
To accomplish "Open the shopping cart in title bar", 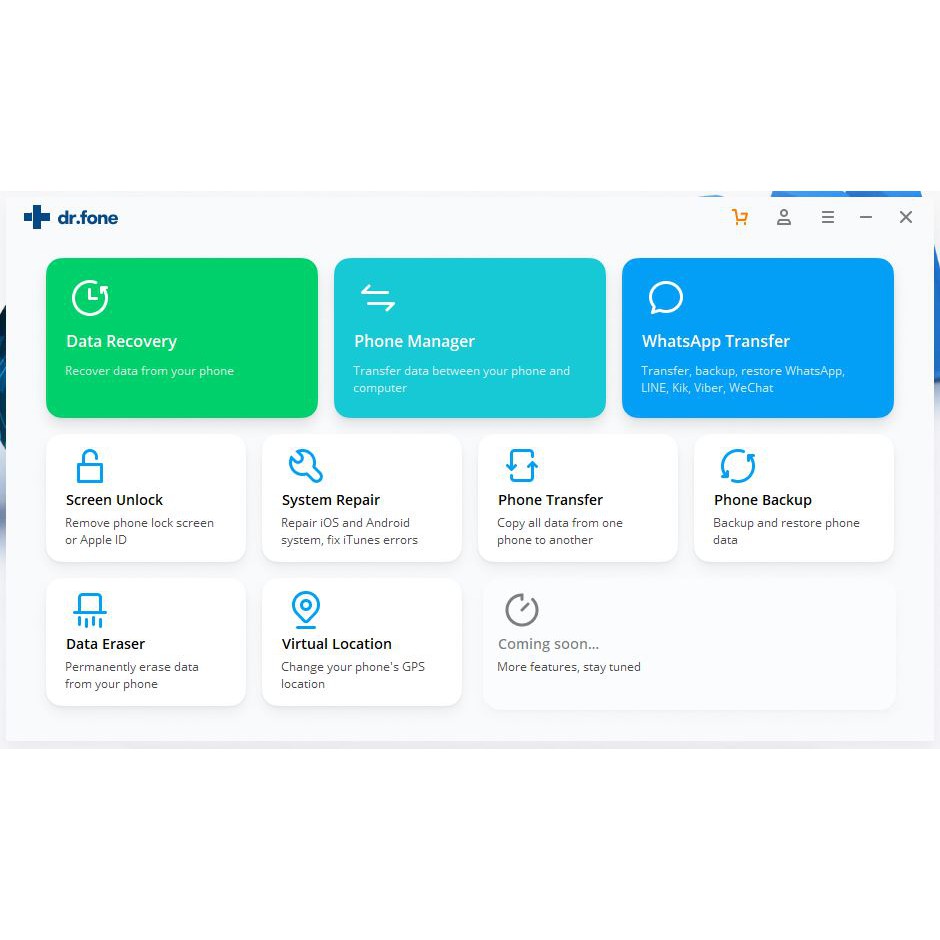I will coord(740,217).
